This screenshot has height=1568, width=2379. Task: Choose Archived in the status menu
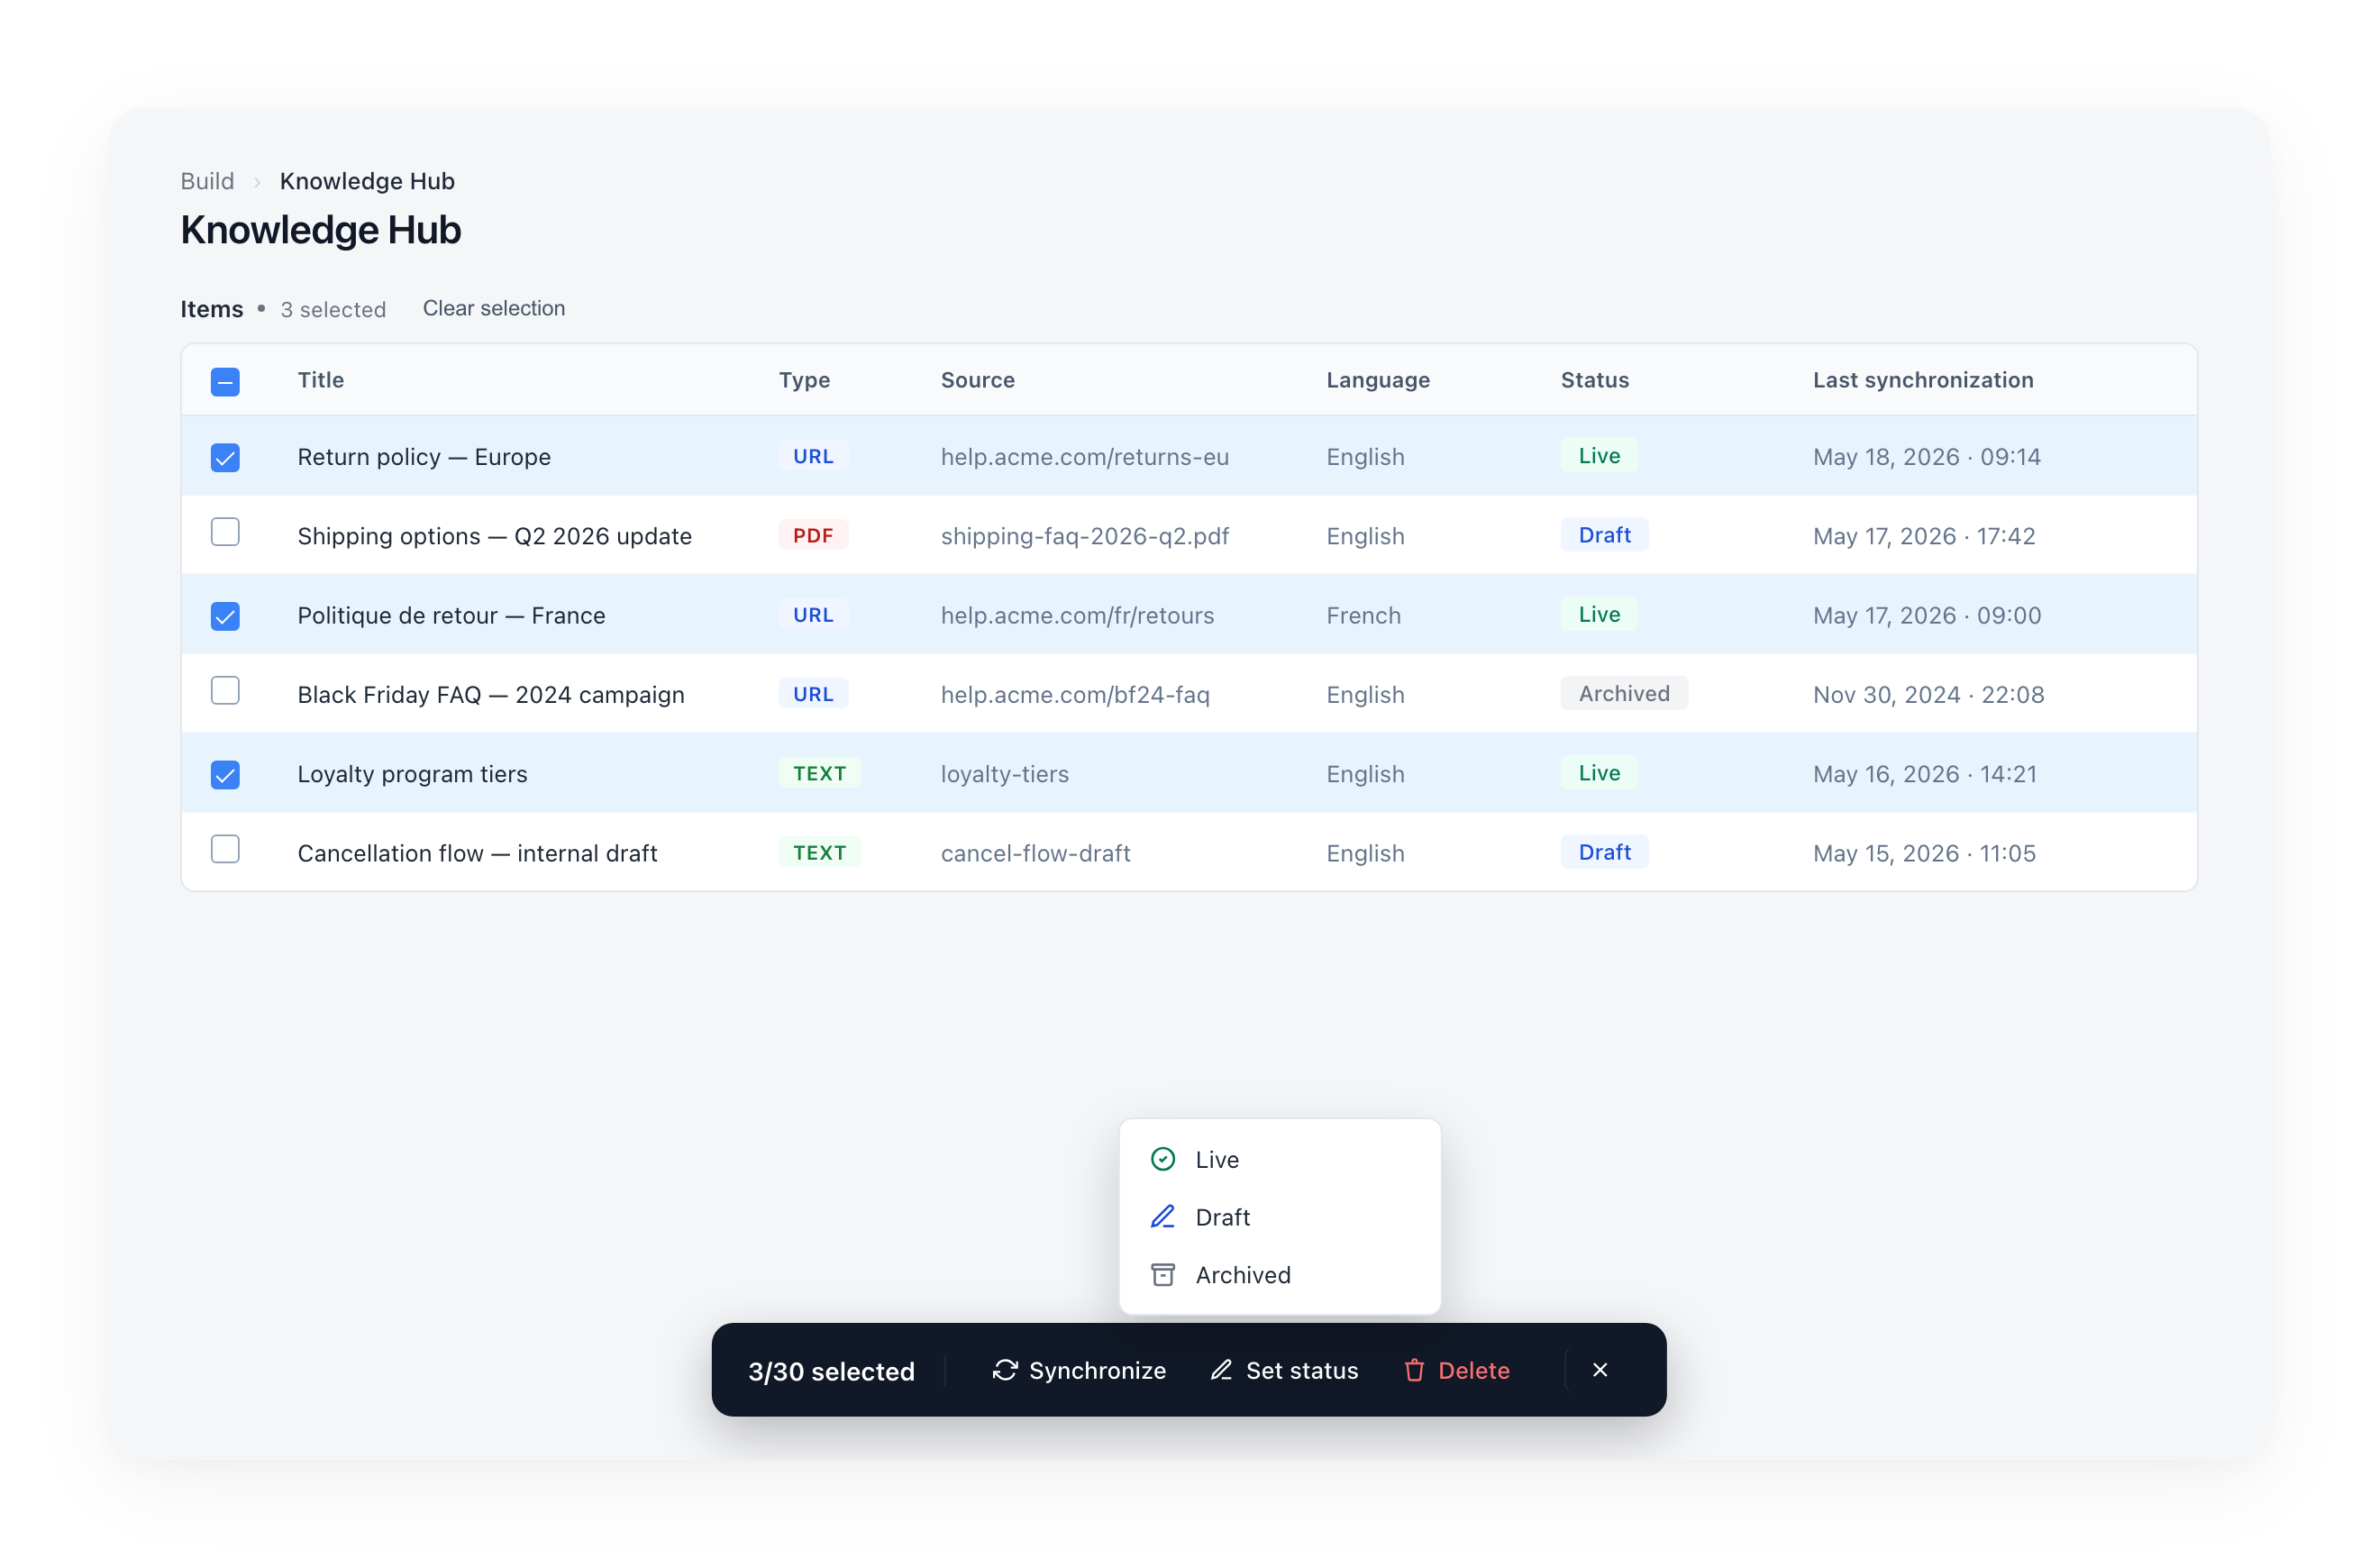1279,1274
